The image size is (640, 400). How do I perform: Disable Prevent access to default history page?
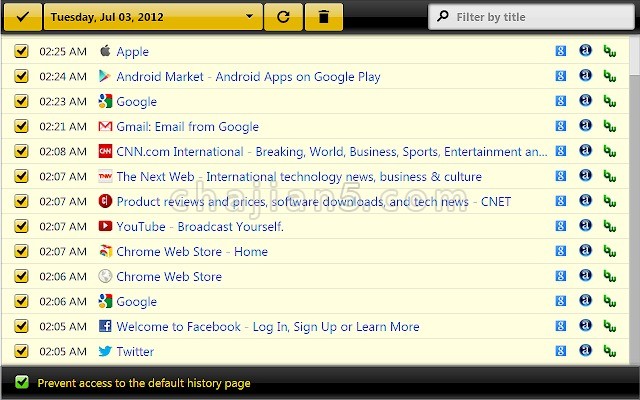tap(22, 382)
